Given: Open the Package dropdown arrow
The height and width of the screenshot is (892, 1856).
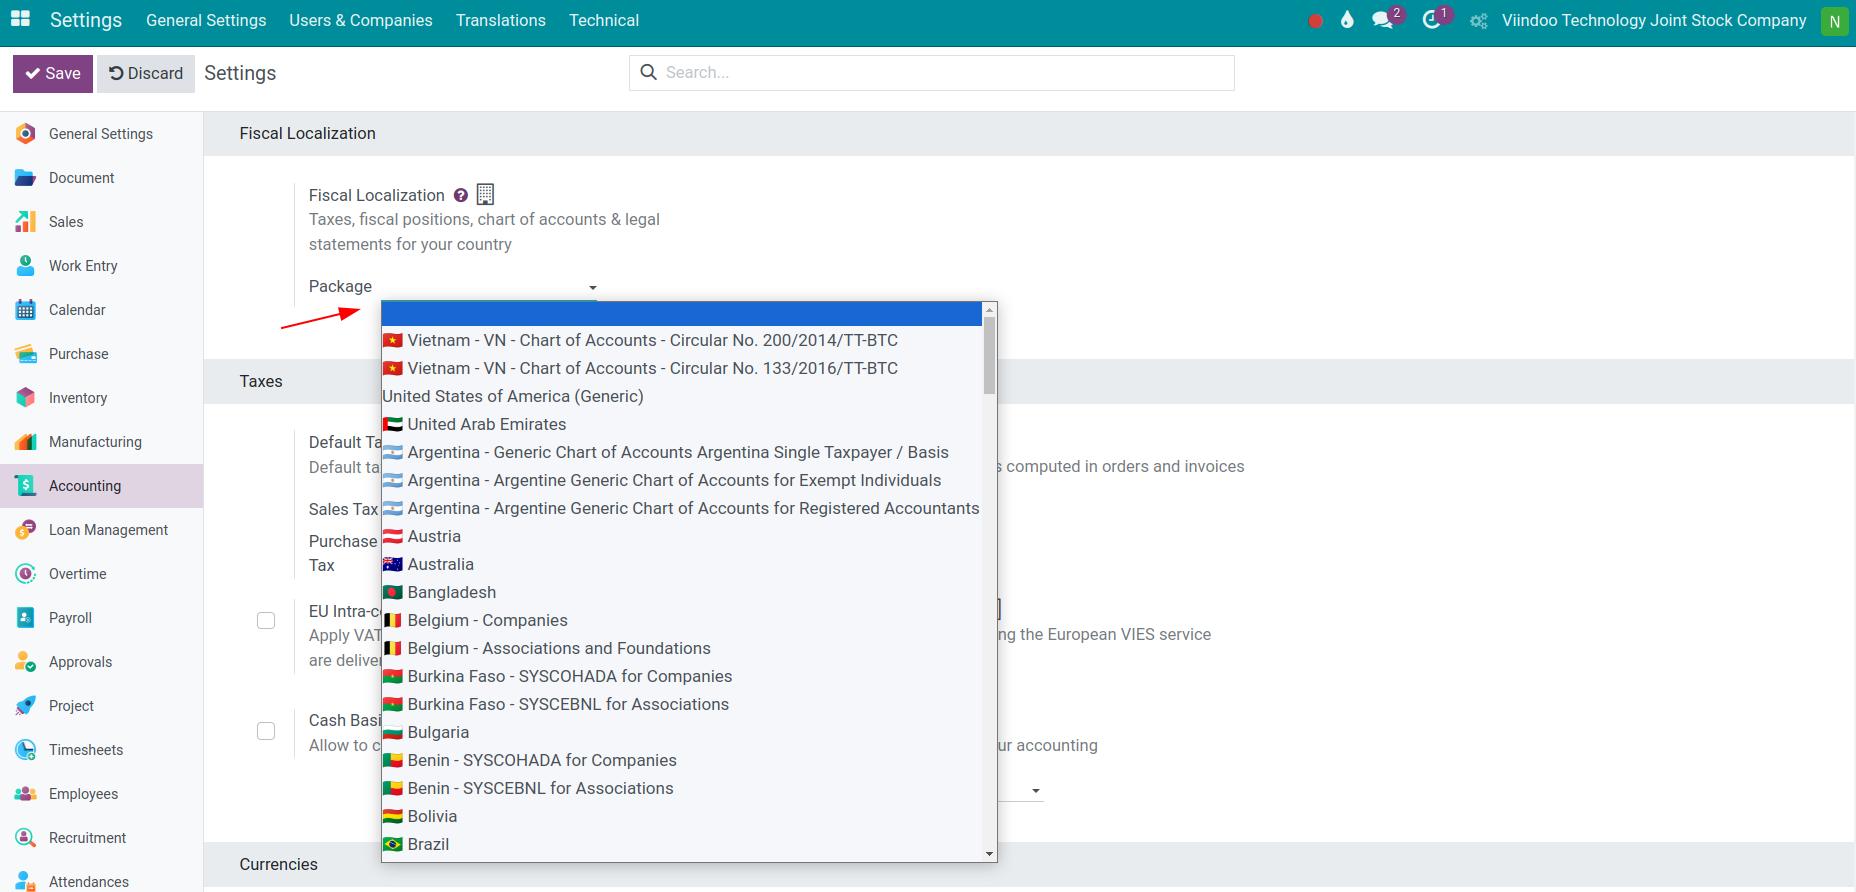Looking at the screenshot, I should coord(592,288).
